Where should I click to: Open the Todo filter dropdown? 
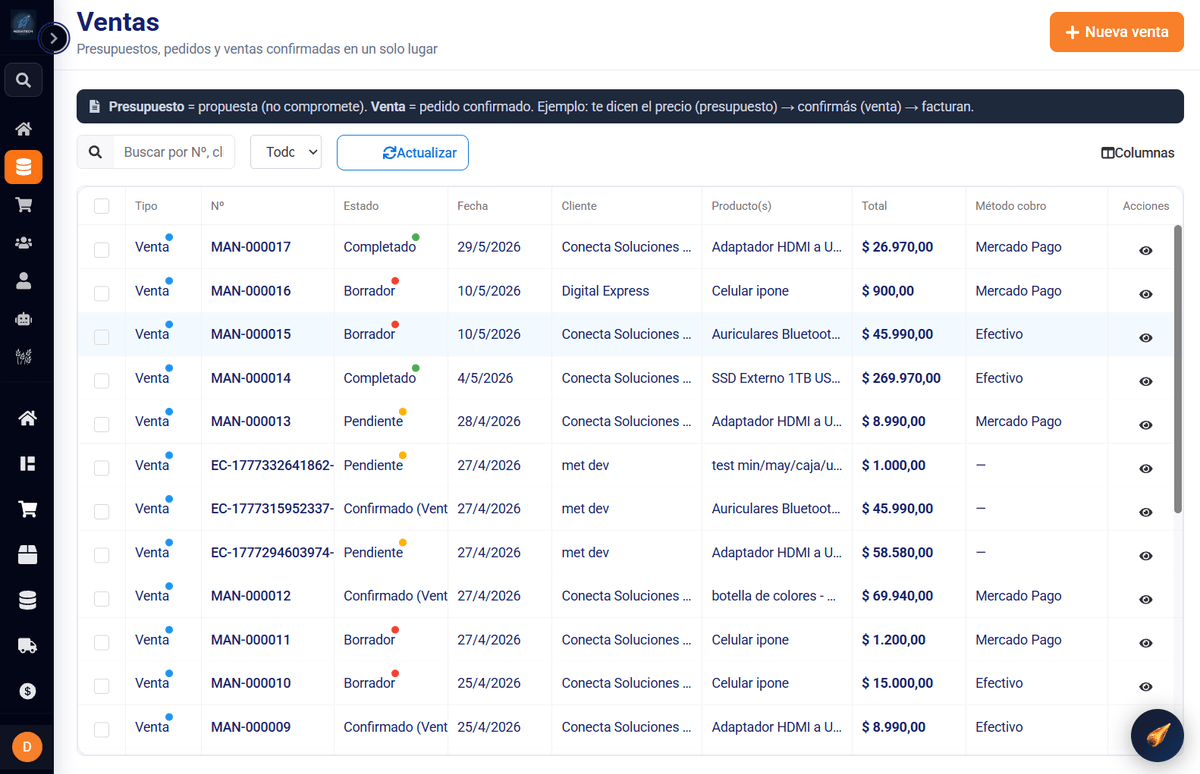tap(285, 152)
